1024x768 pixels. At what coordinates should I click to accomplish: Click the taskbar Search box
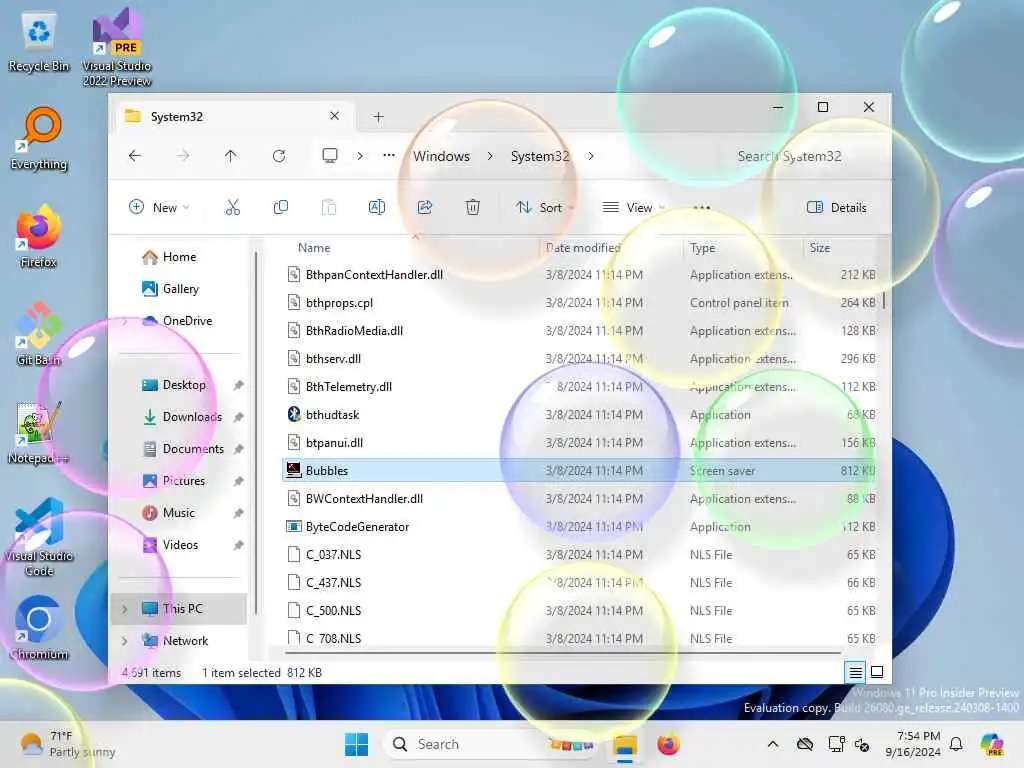(490, 744)
